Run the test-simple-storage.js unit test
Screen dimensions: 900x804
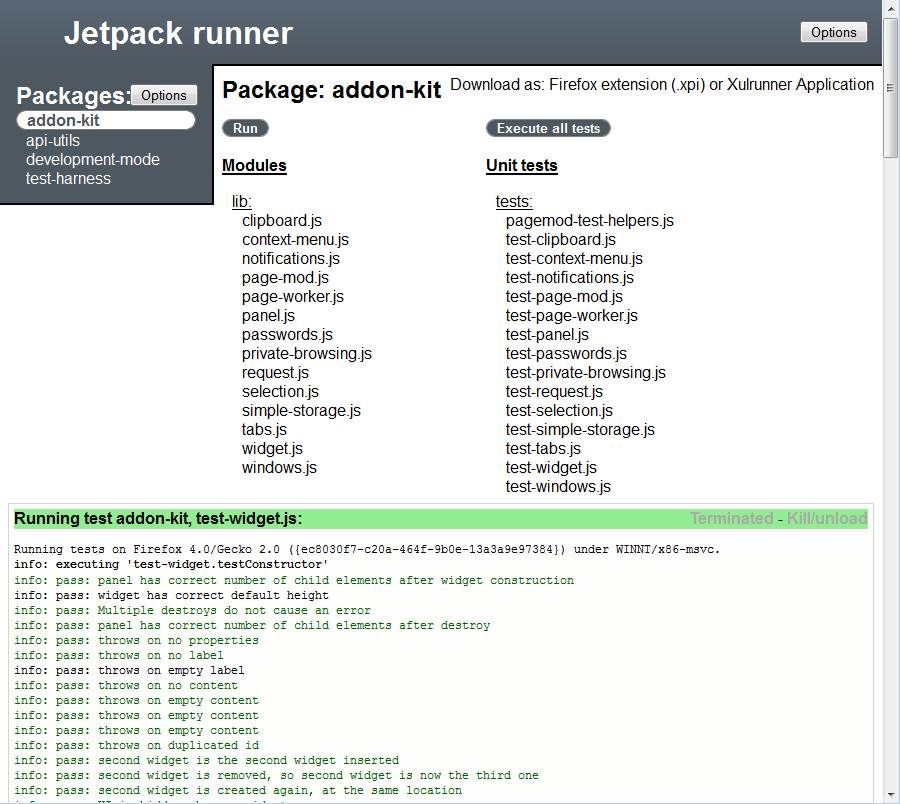[x=580, y=429]
